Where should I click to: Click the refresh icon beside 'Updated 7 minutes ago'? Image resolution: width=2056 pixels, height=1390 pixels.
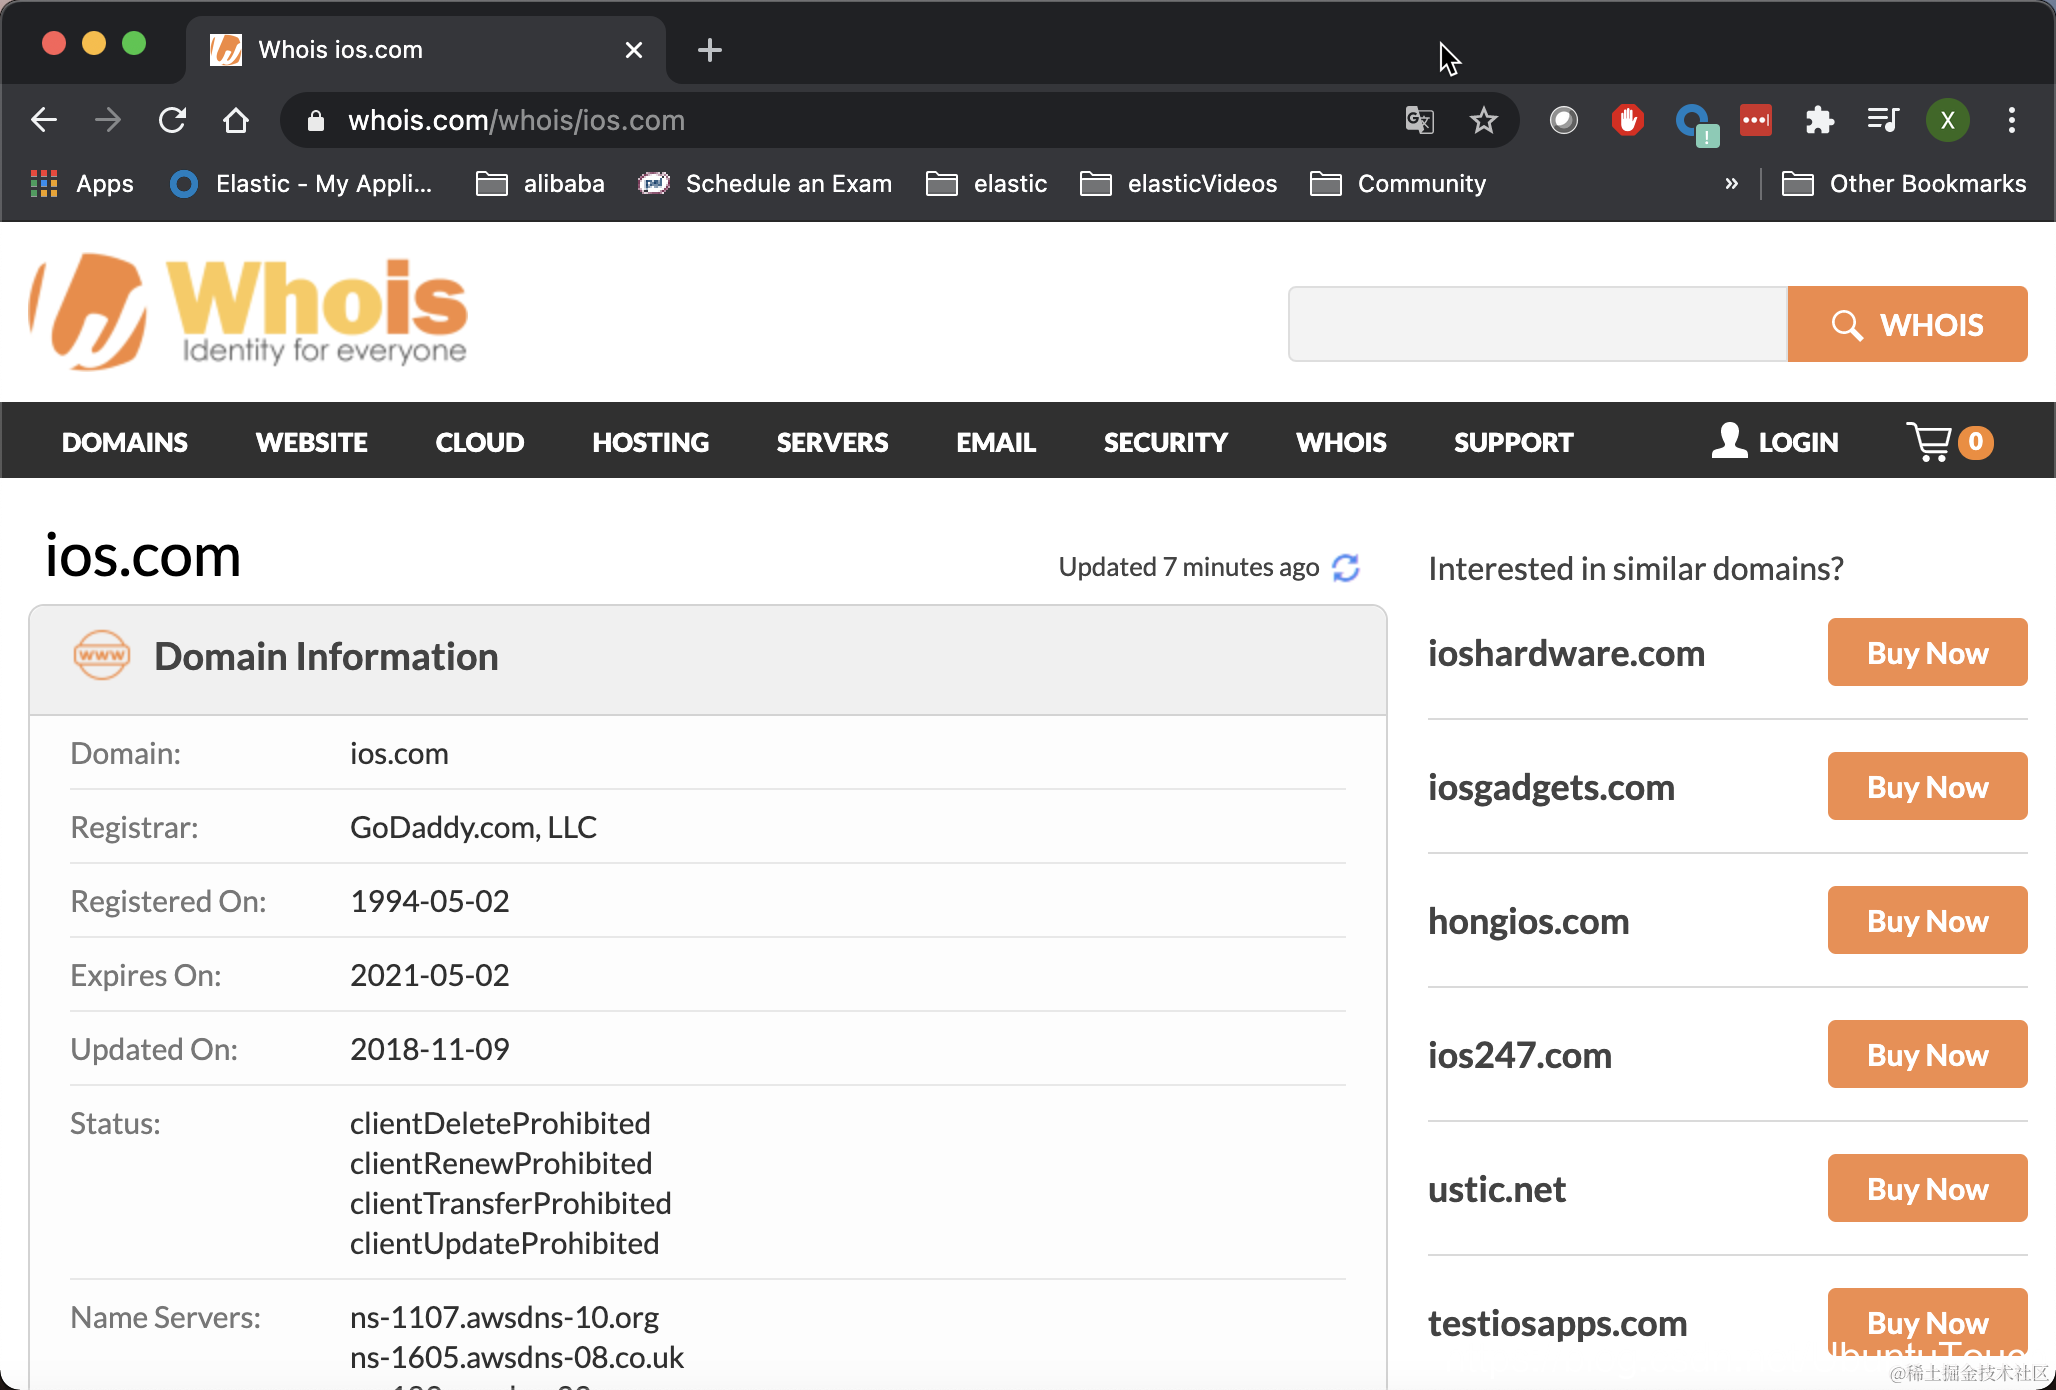tap(1346, 567)
